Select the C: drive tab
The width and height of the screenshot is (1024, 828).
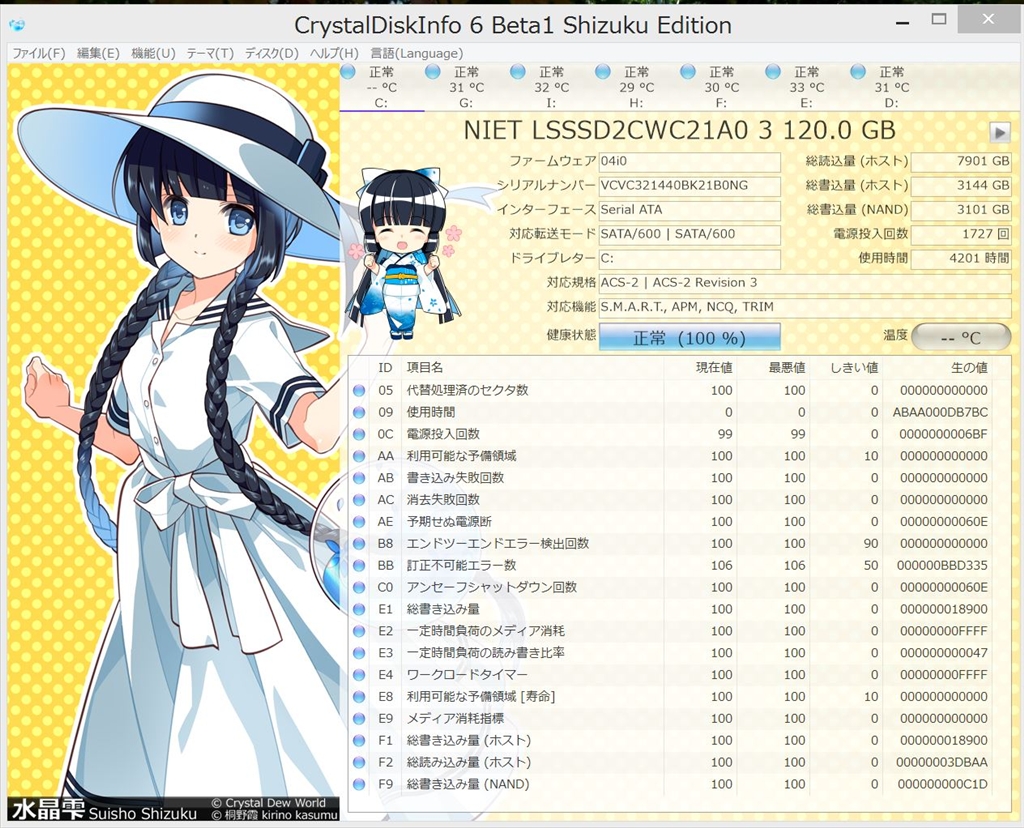[381, 87]
